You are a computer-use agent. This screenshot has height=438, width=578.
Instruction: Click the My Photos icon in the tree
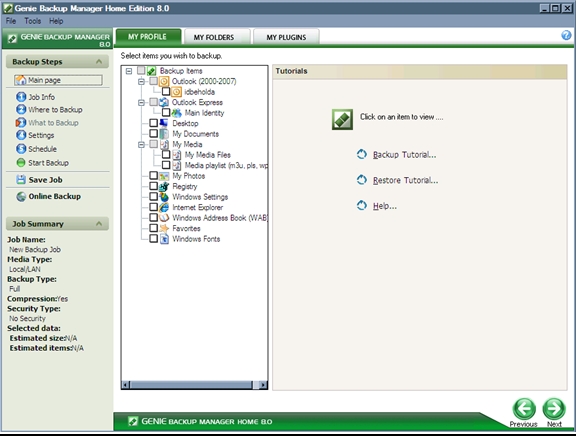(164, 176)
